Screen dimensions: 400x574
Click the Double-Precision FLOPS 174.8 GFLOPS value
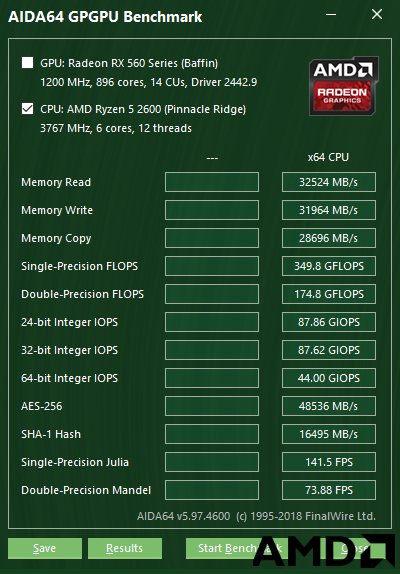coord(329,294)
